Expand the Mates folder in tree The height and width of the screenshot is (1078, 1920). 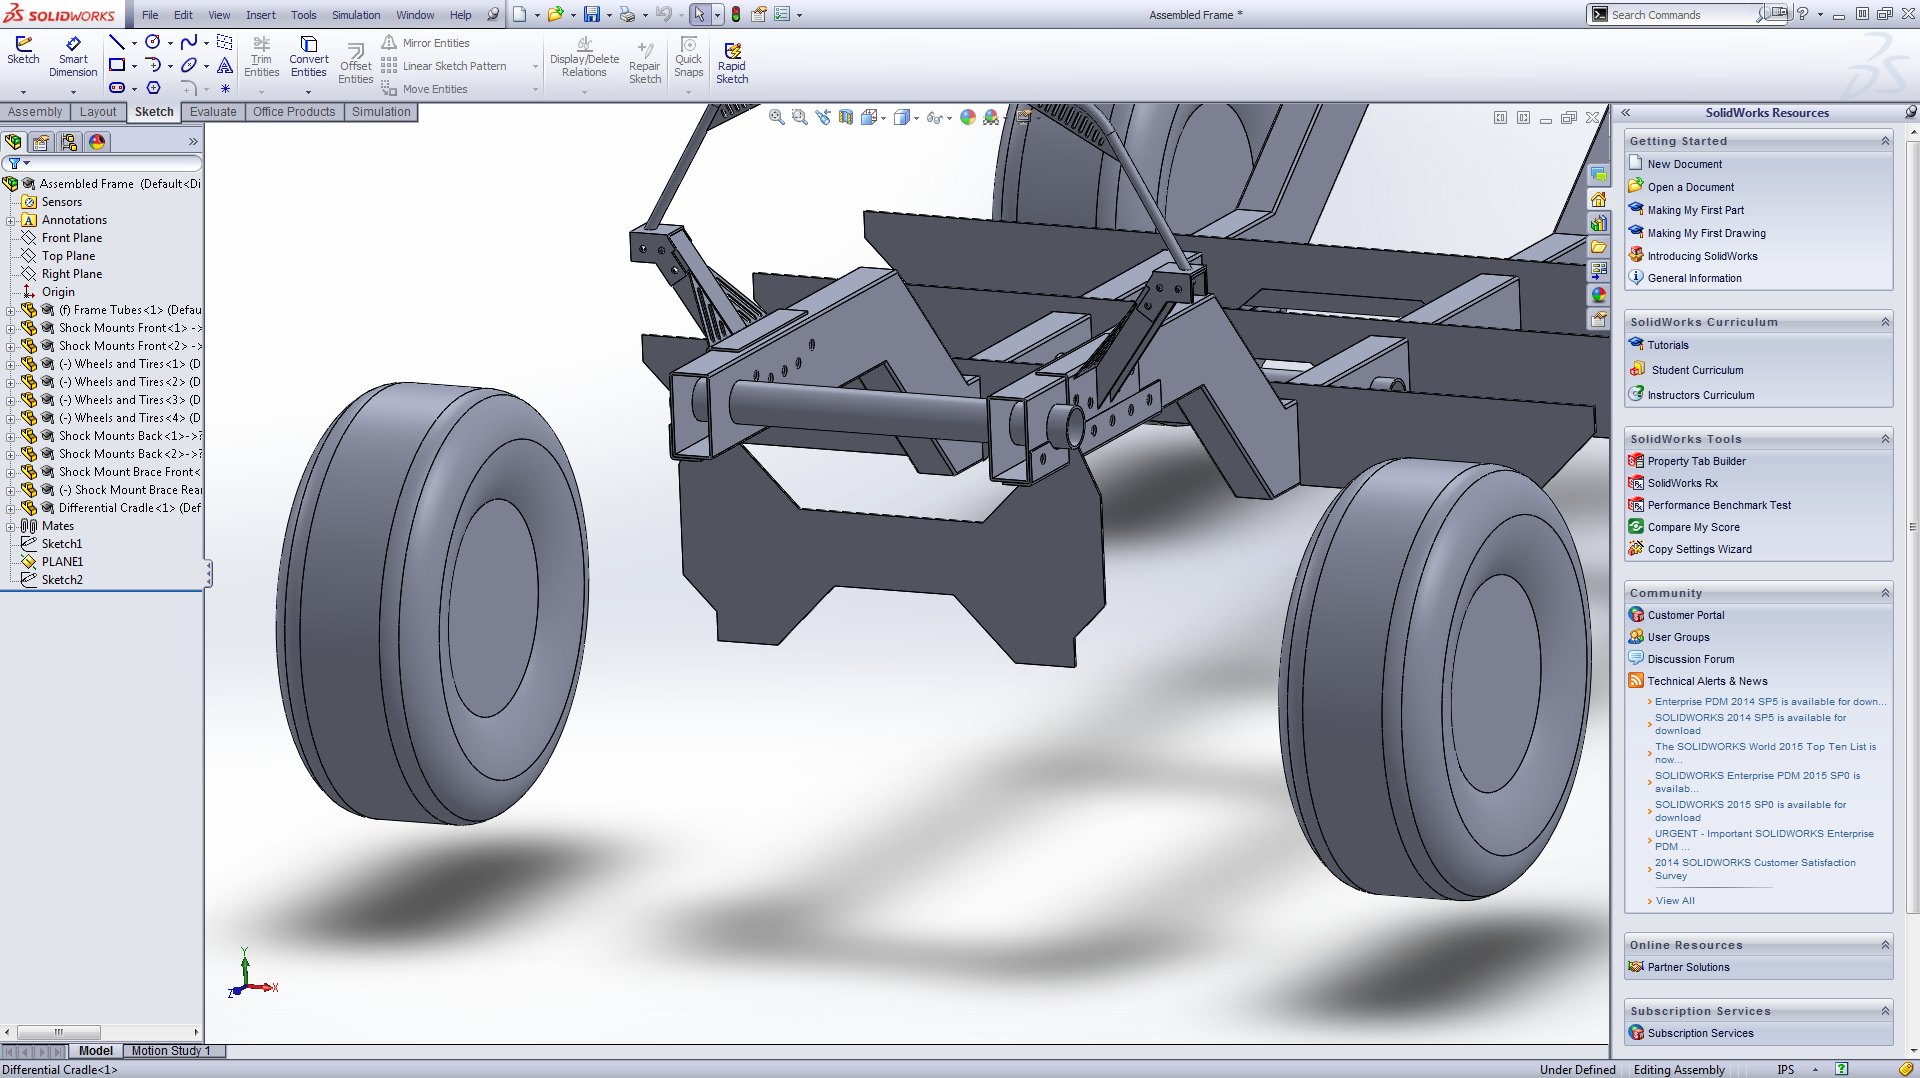click(11, 526)
